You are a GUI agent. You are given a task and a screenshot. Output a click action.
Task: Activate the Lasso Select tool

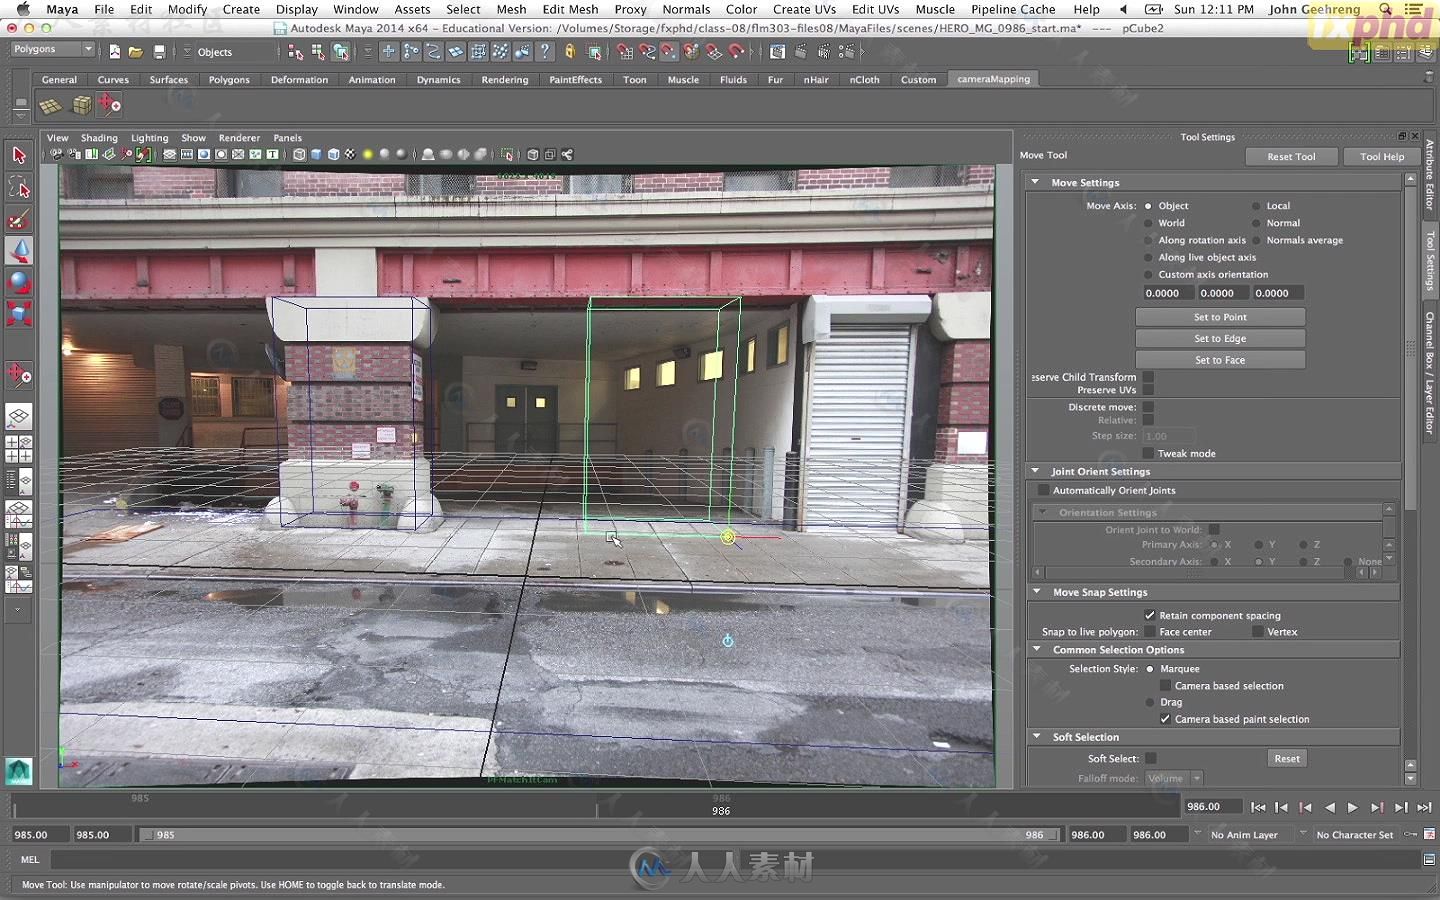19,187
